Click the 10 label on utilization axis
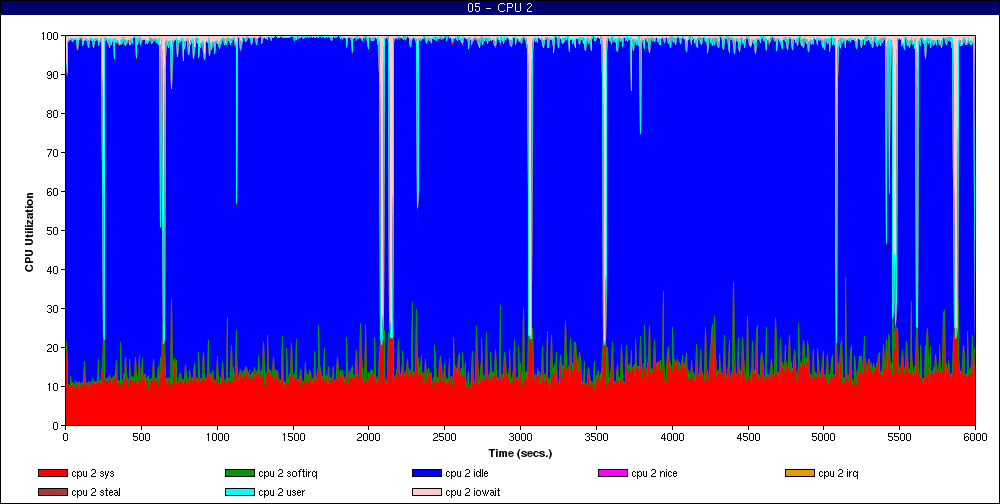1000x504 pixels. pyautogui.click(x=54, y=387)
